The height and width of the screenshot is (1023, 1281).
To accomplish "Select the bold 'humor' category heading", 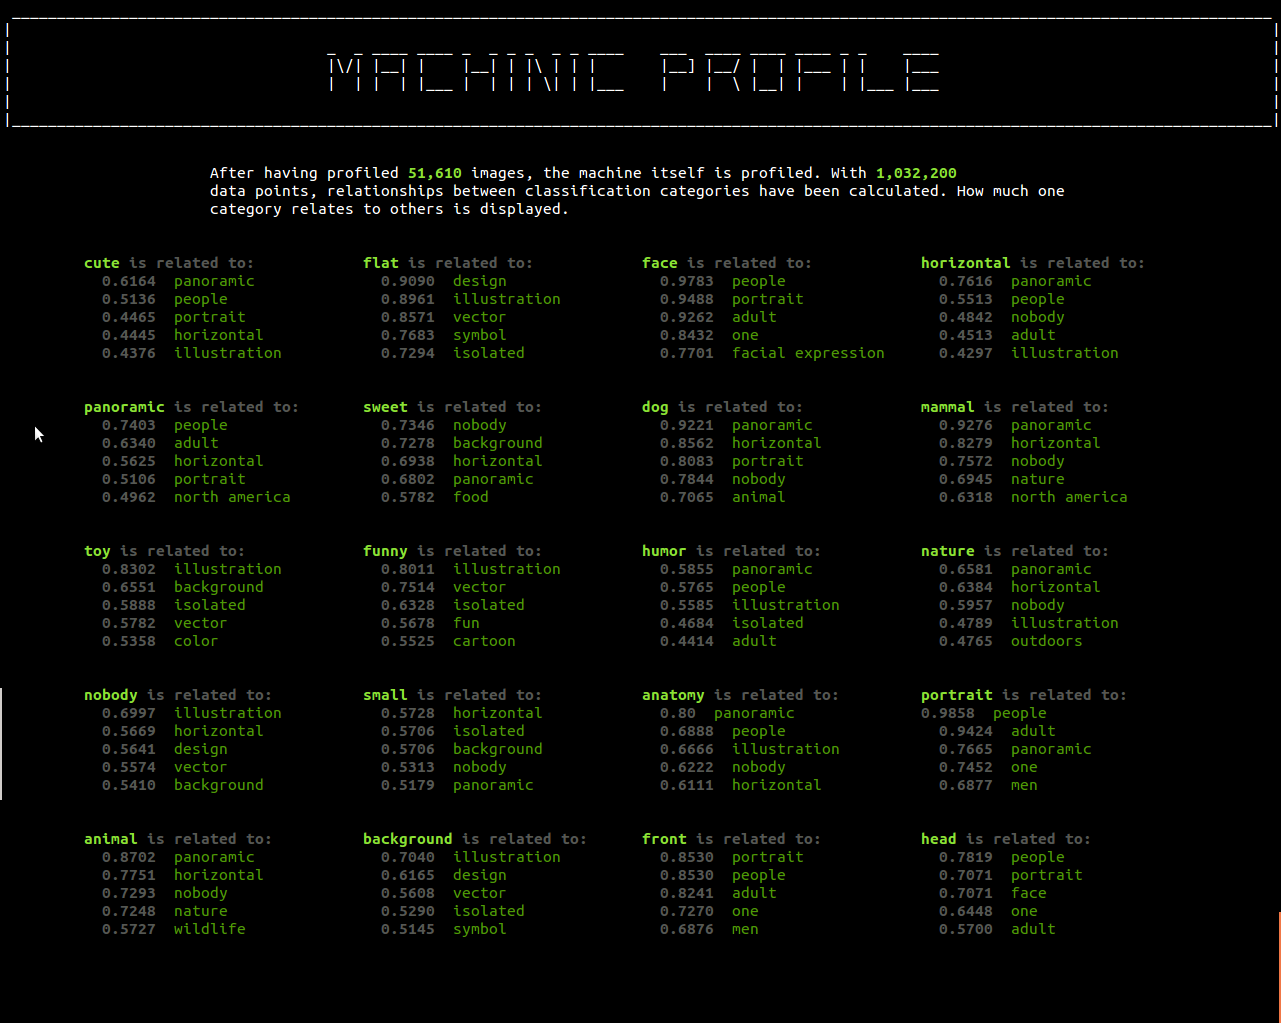I will pos(664,551).
